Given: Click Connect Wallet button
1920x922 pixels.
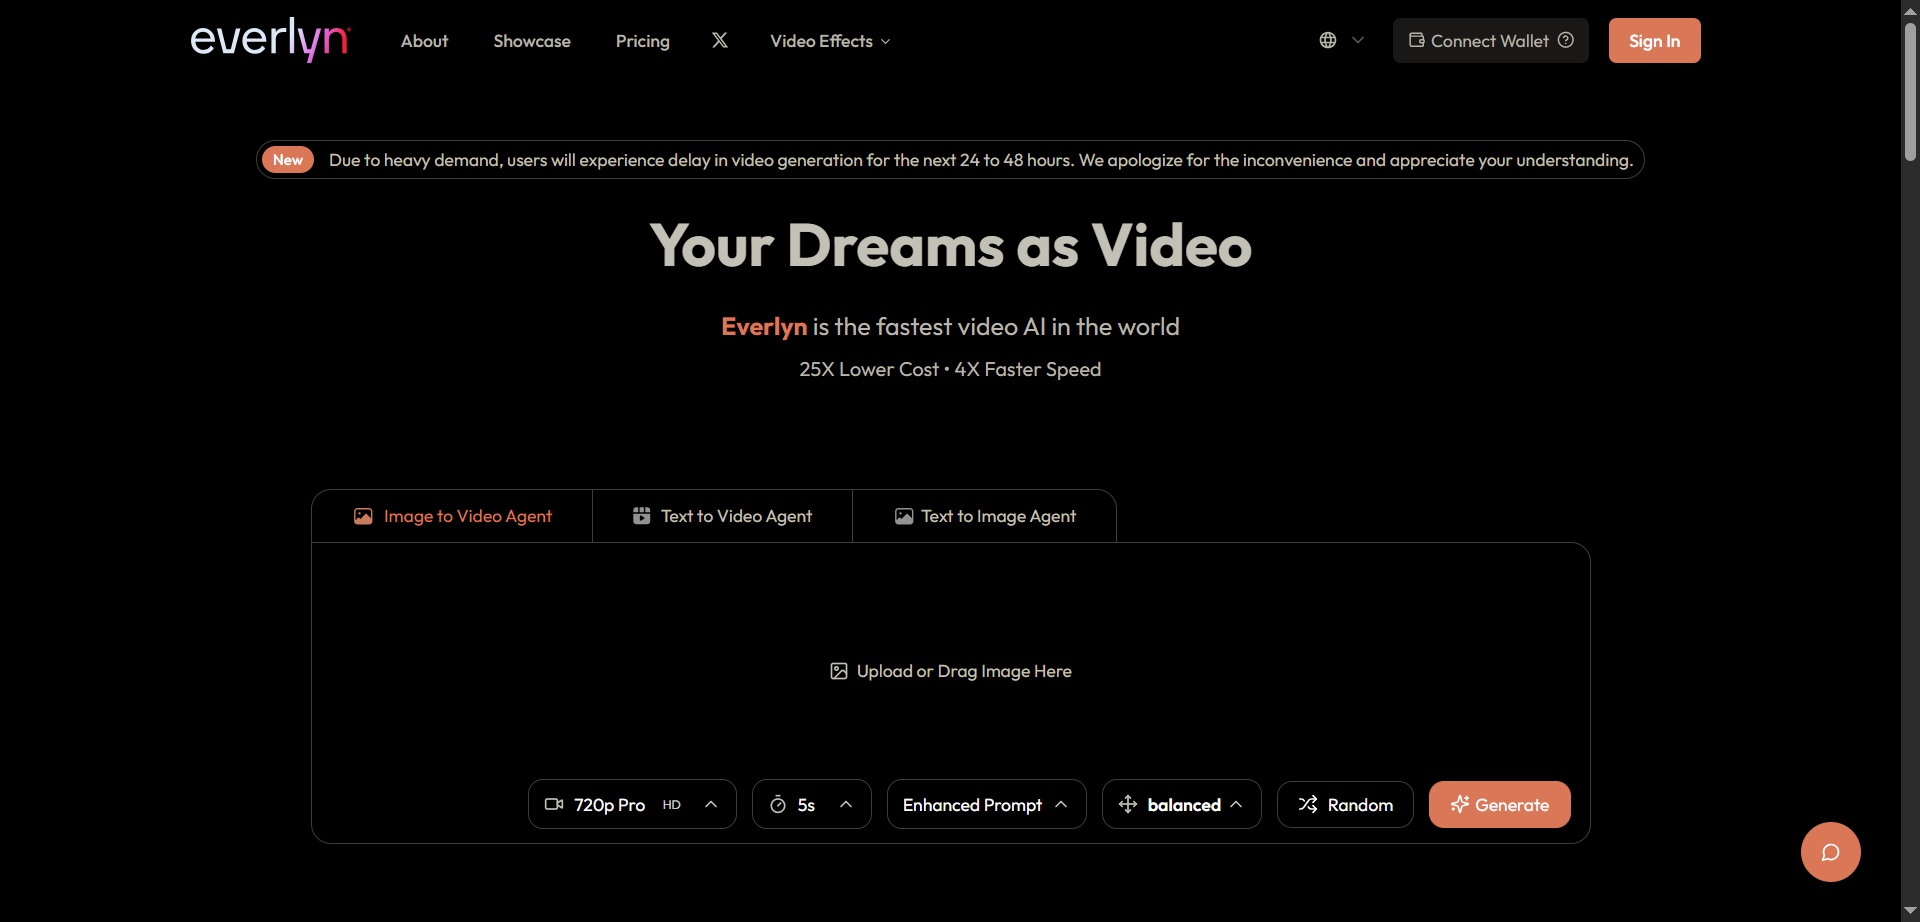Looking at the screenshot, I should pyautogui.click(x=1490, y=40).
